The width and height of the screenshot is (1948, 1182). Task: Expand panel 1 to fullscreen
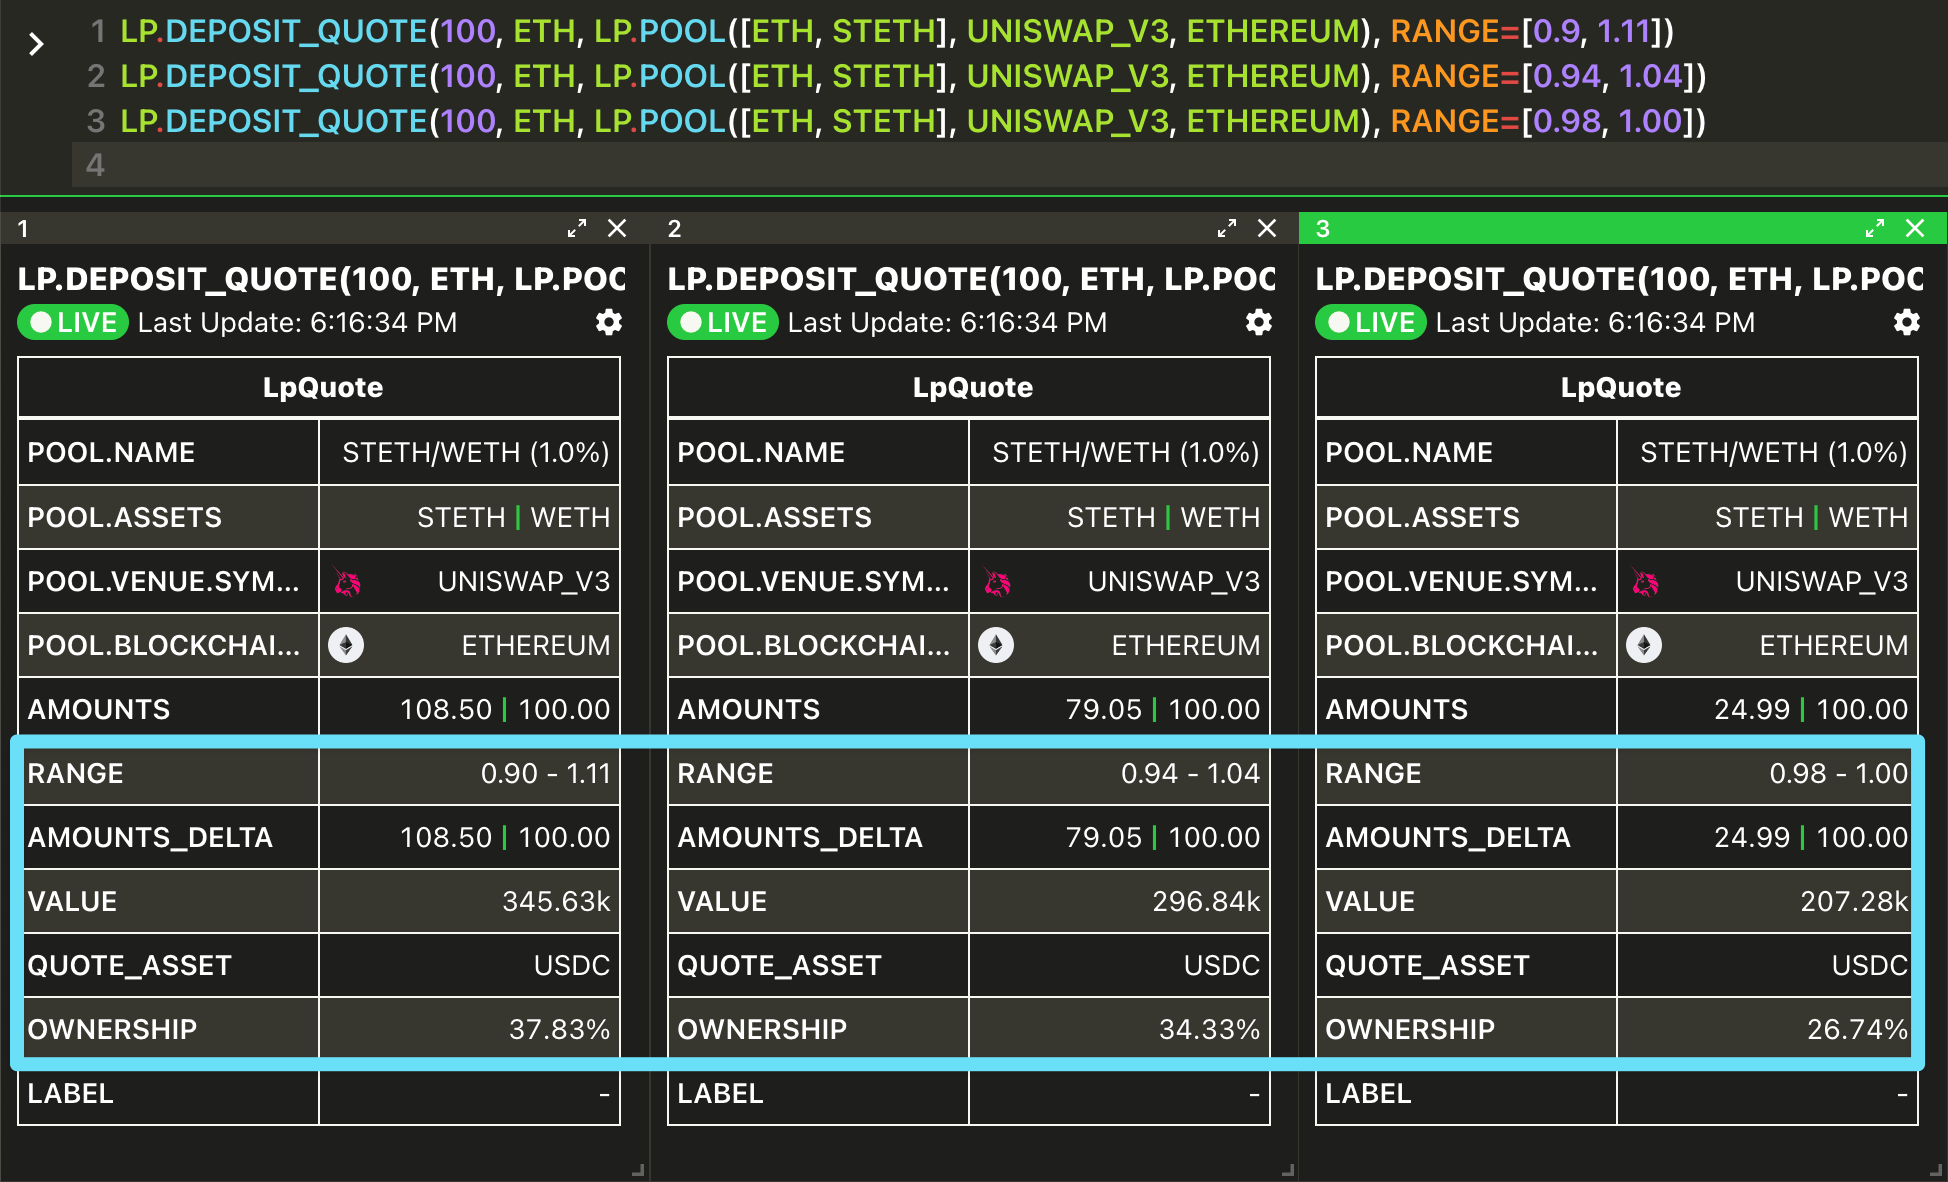pyautogui.click(x=577, y=229)
